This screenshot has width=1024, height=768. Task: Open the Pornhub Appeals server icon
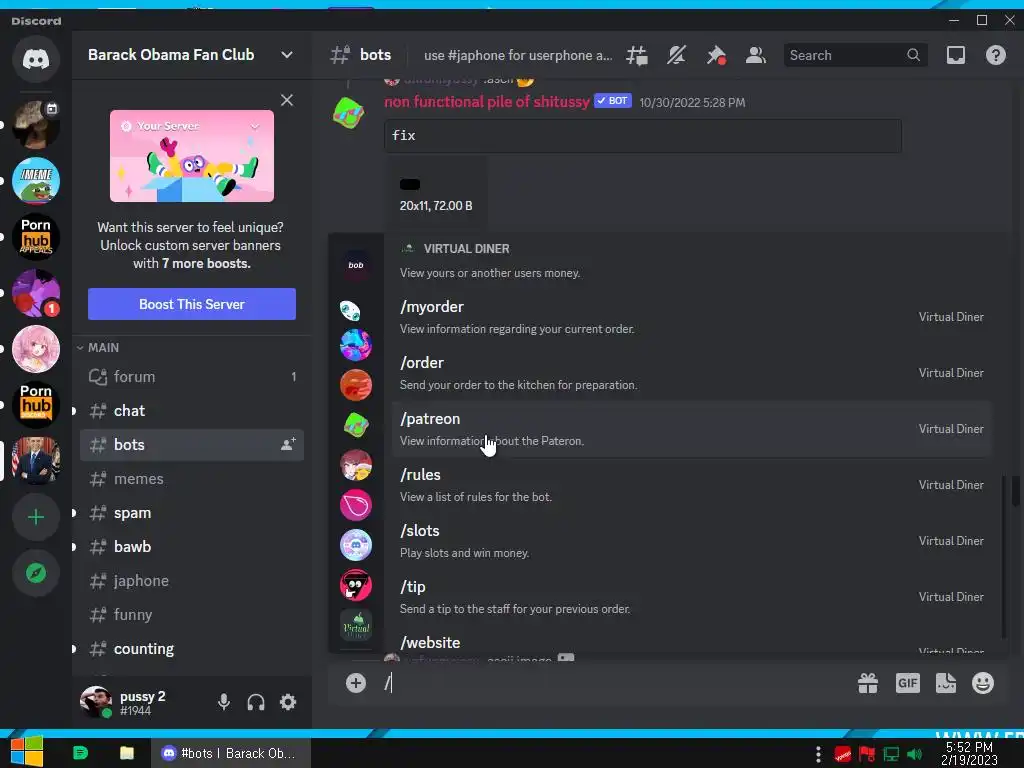click(x=36, y=237)
